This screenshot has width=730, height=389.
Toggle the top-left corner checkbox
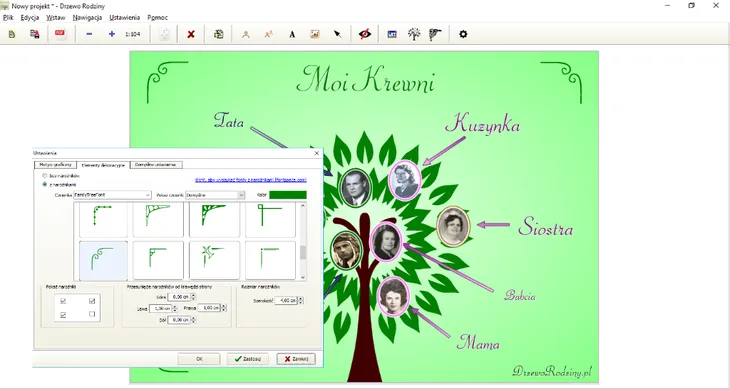63,301
